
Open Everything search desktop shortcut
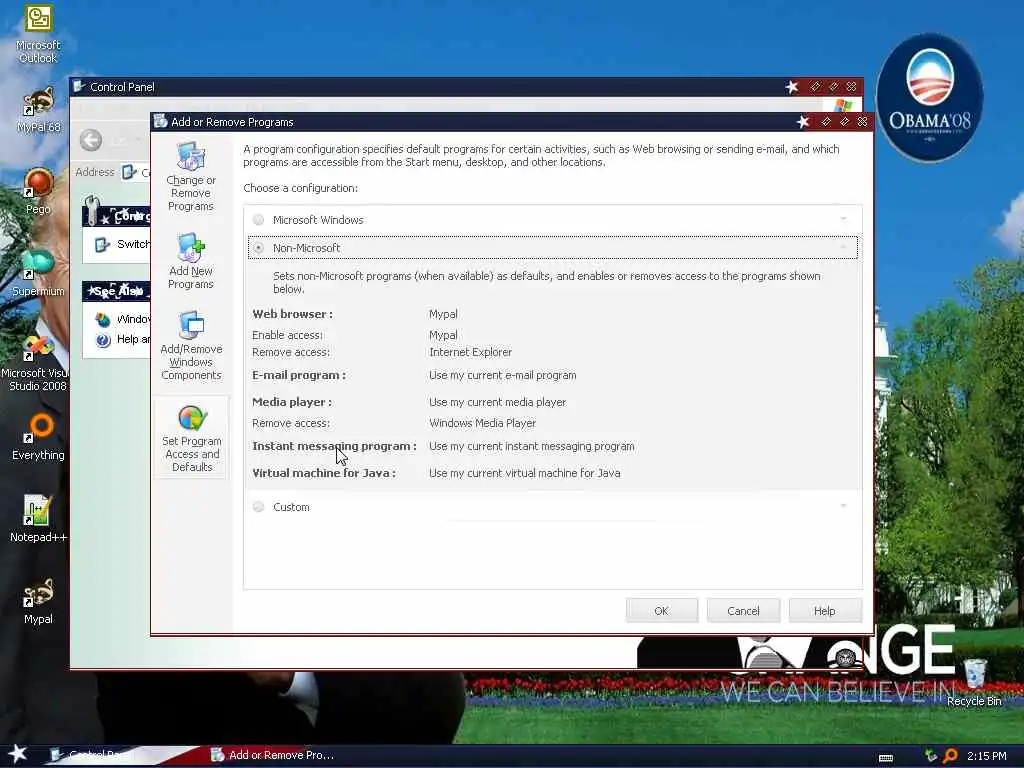(x=39, y=437)
